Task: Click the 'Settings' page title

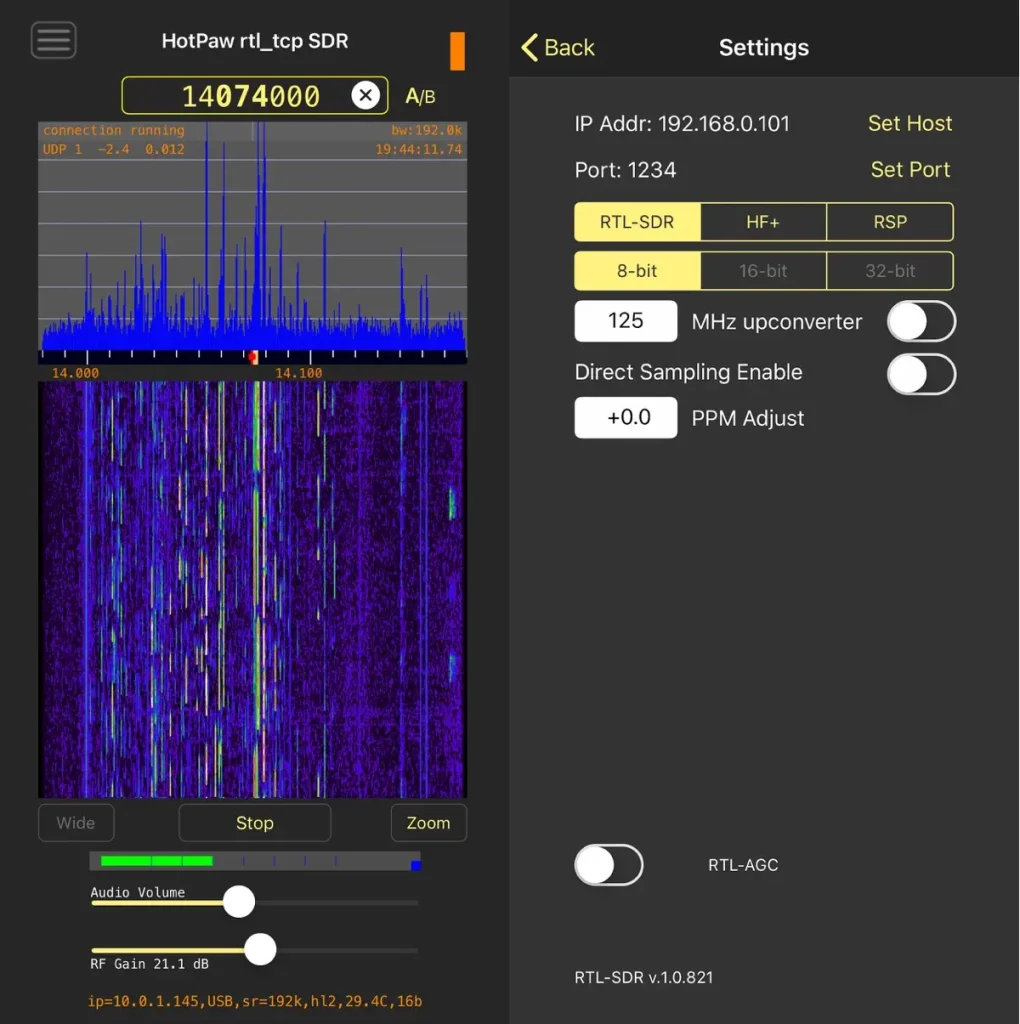Action: pyautogui.click(x=764, y=48)
